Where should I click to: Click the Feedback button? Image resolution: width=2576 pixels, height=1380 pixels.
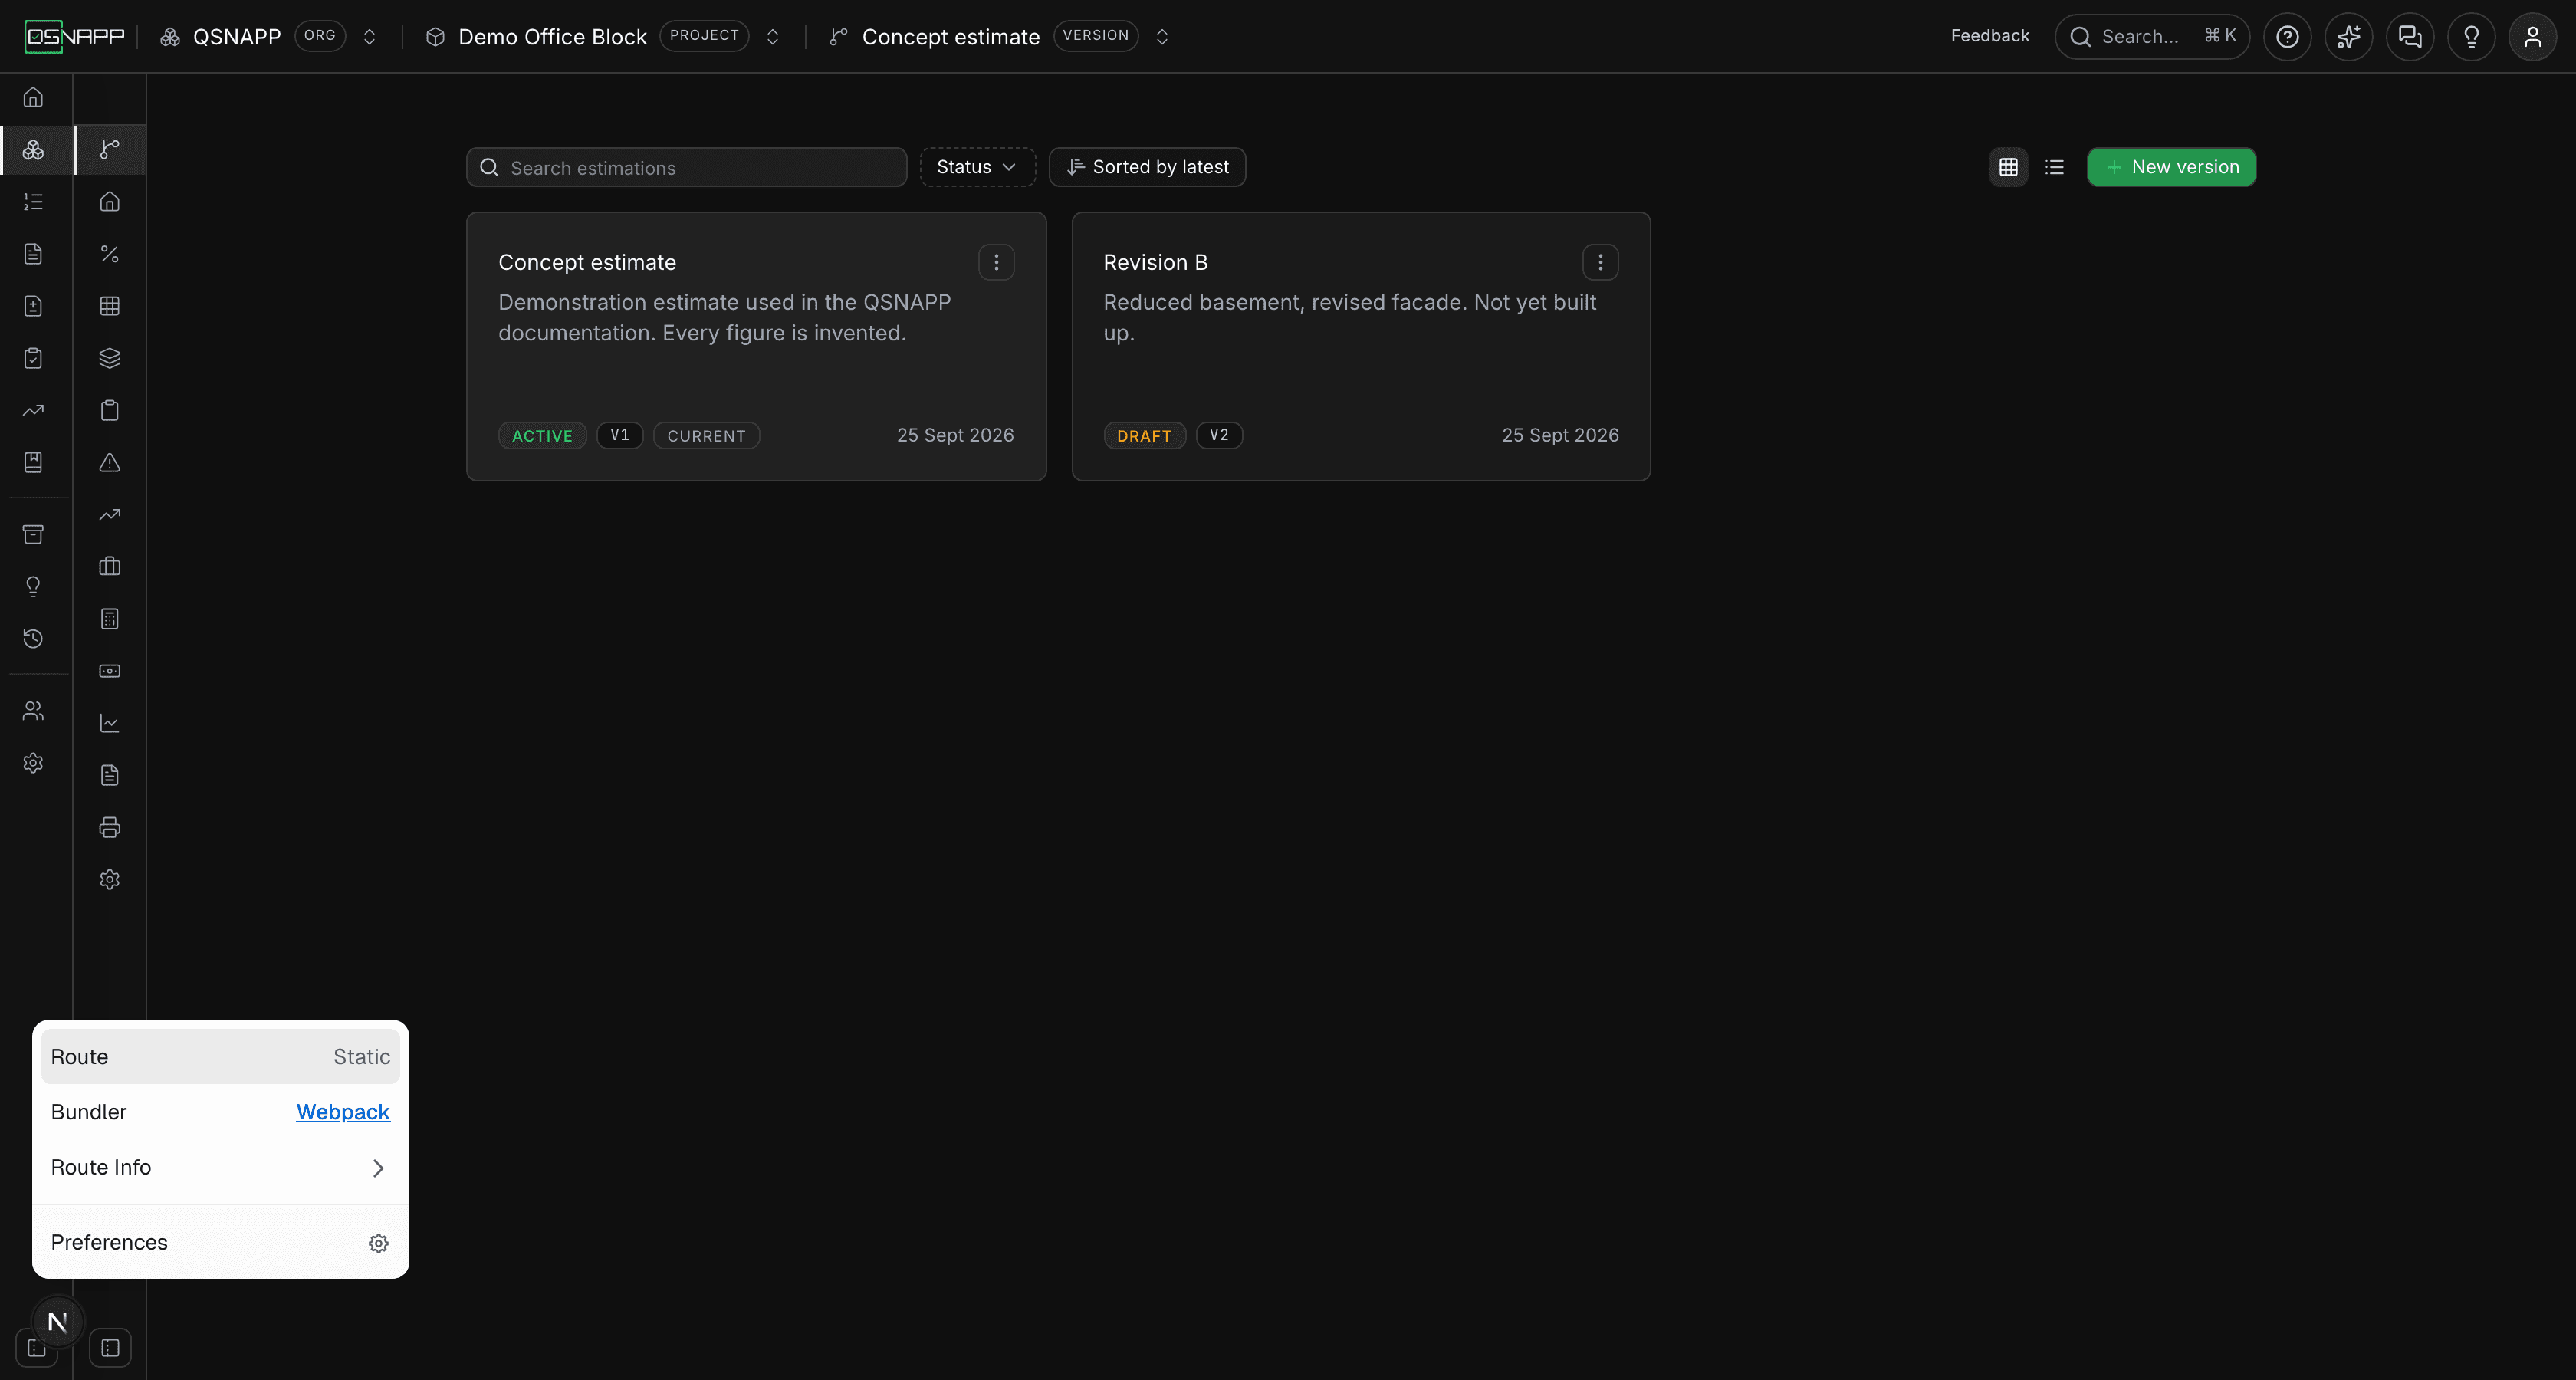(1989, 36)
